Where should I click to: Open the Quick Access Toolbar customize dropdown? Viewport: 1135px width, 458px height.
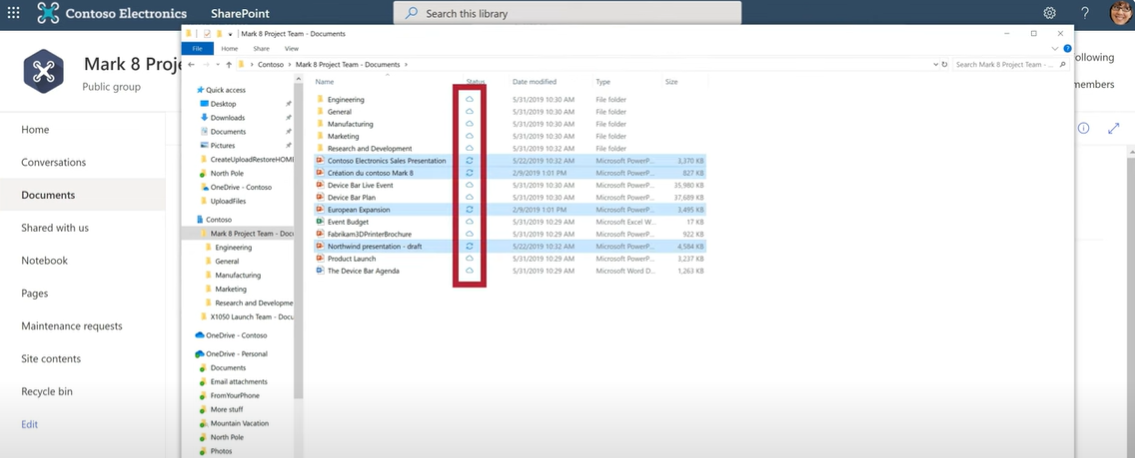230,34
